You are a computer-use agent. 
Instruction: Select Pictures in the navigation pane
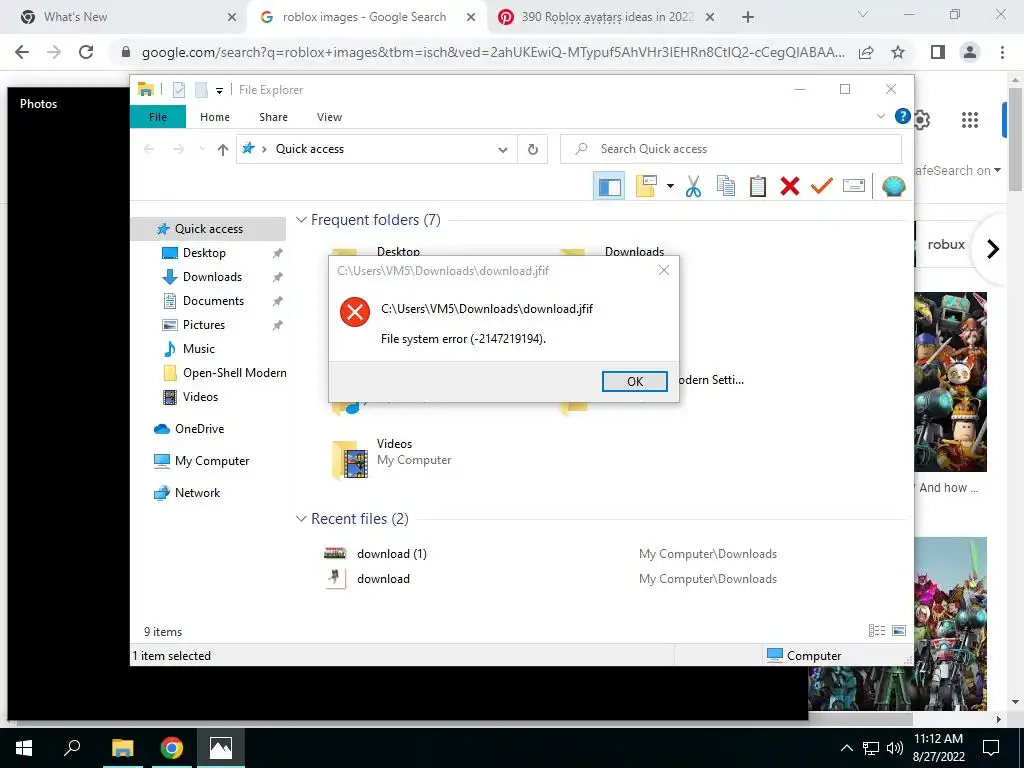pos(204,325)
